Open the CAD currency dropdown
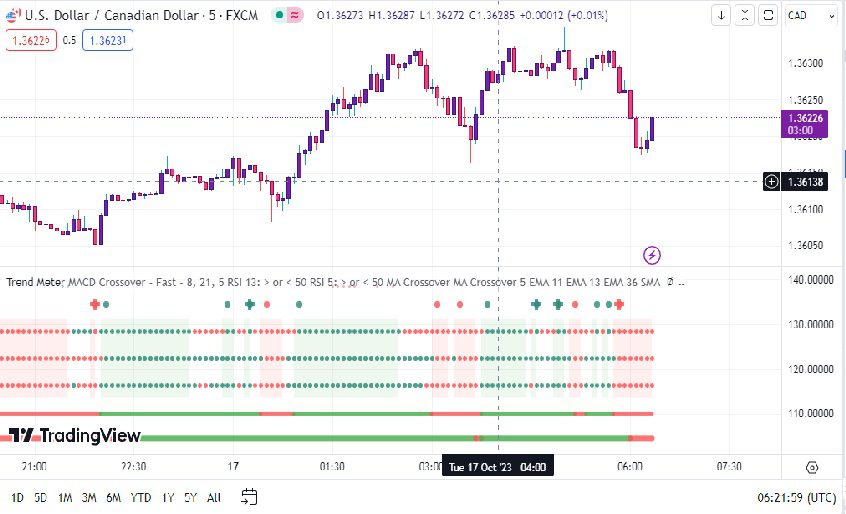The width and height of the screenshot is (846, 514). (x=811, y=16)
